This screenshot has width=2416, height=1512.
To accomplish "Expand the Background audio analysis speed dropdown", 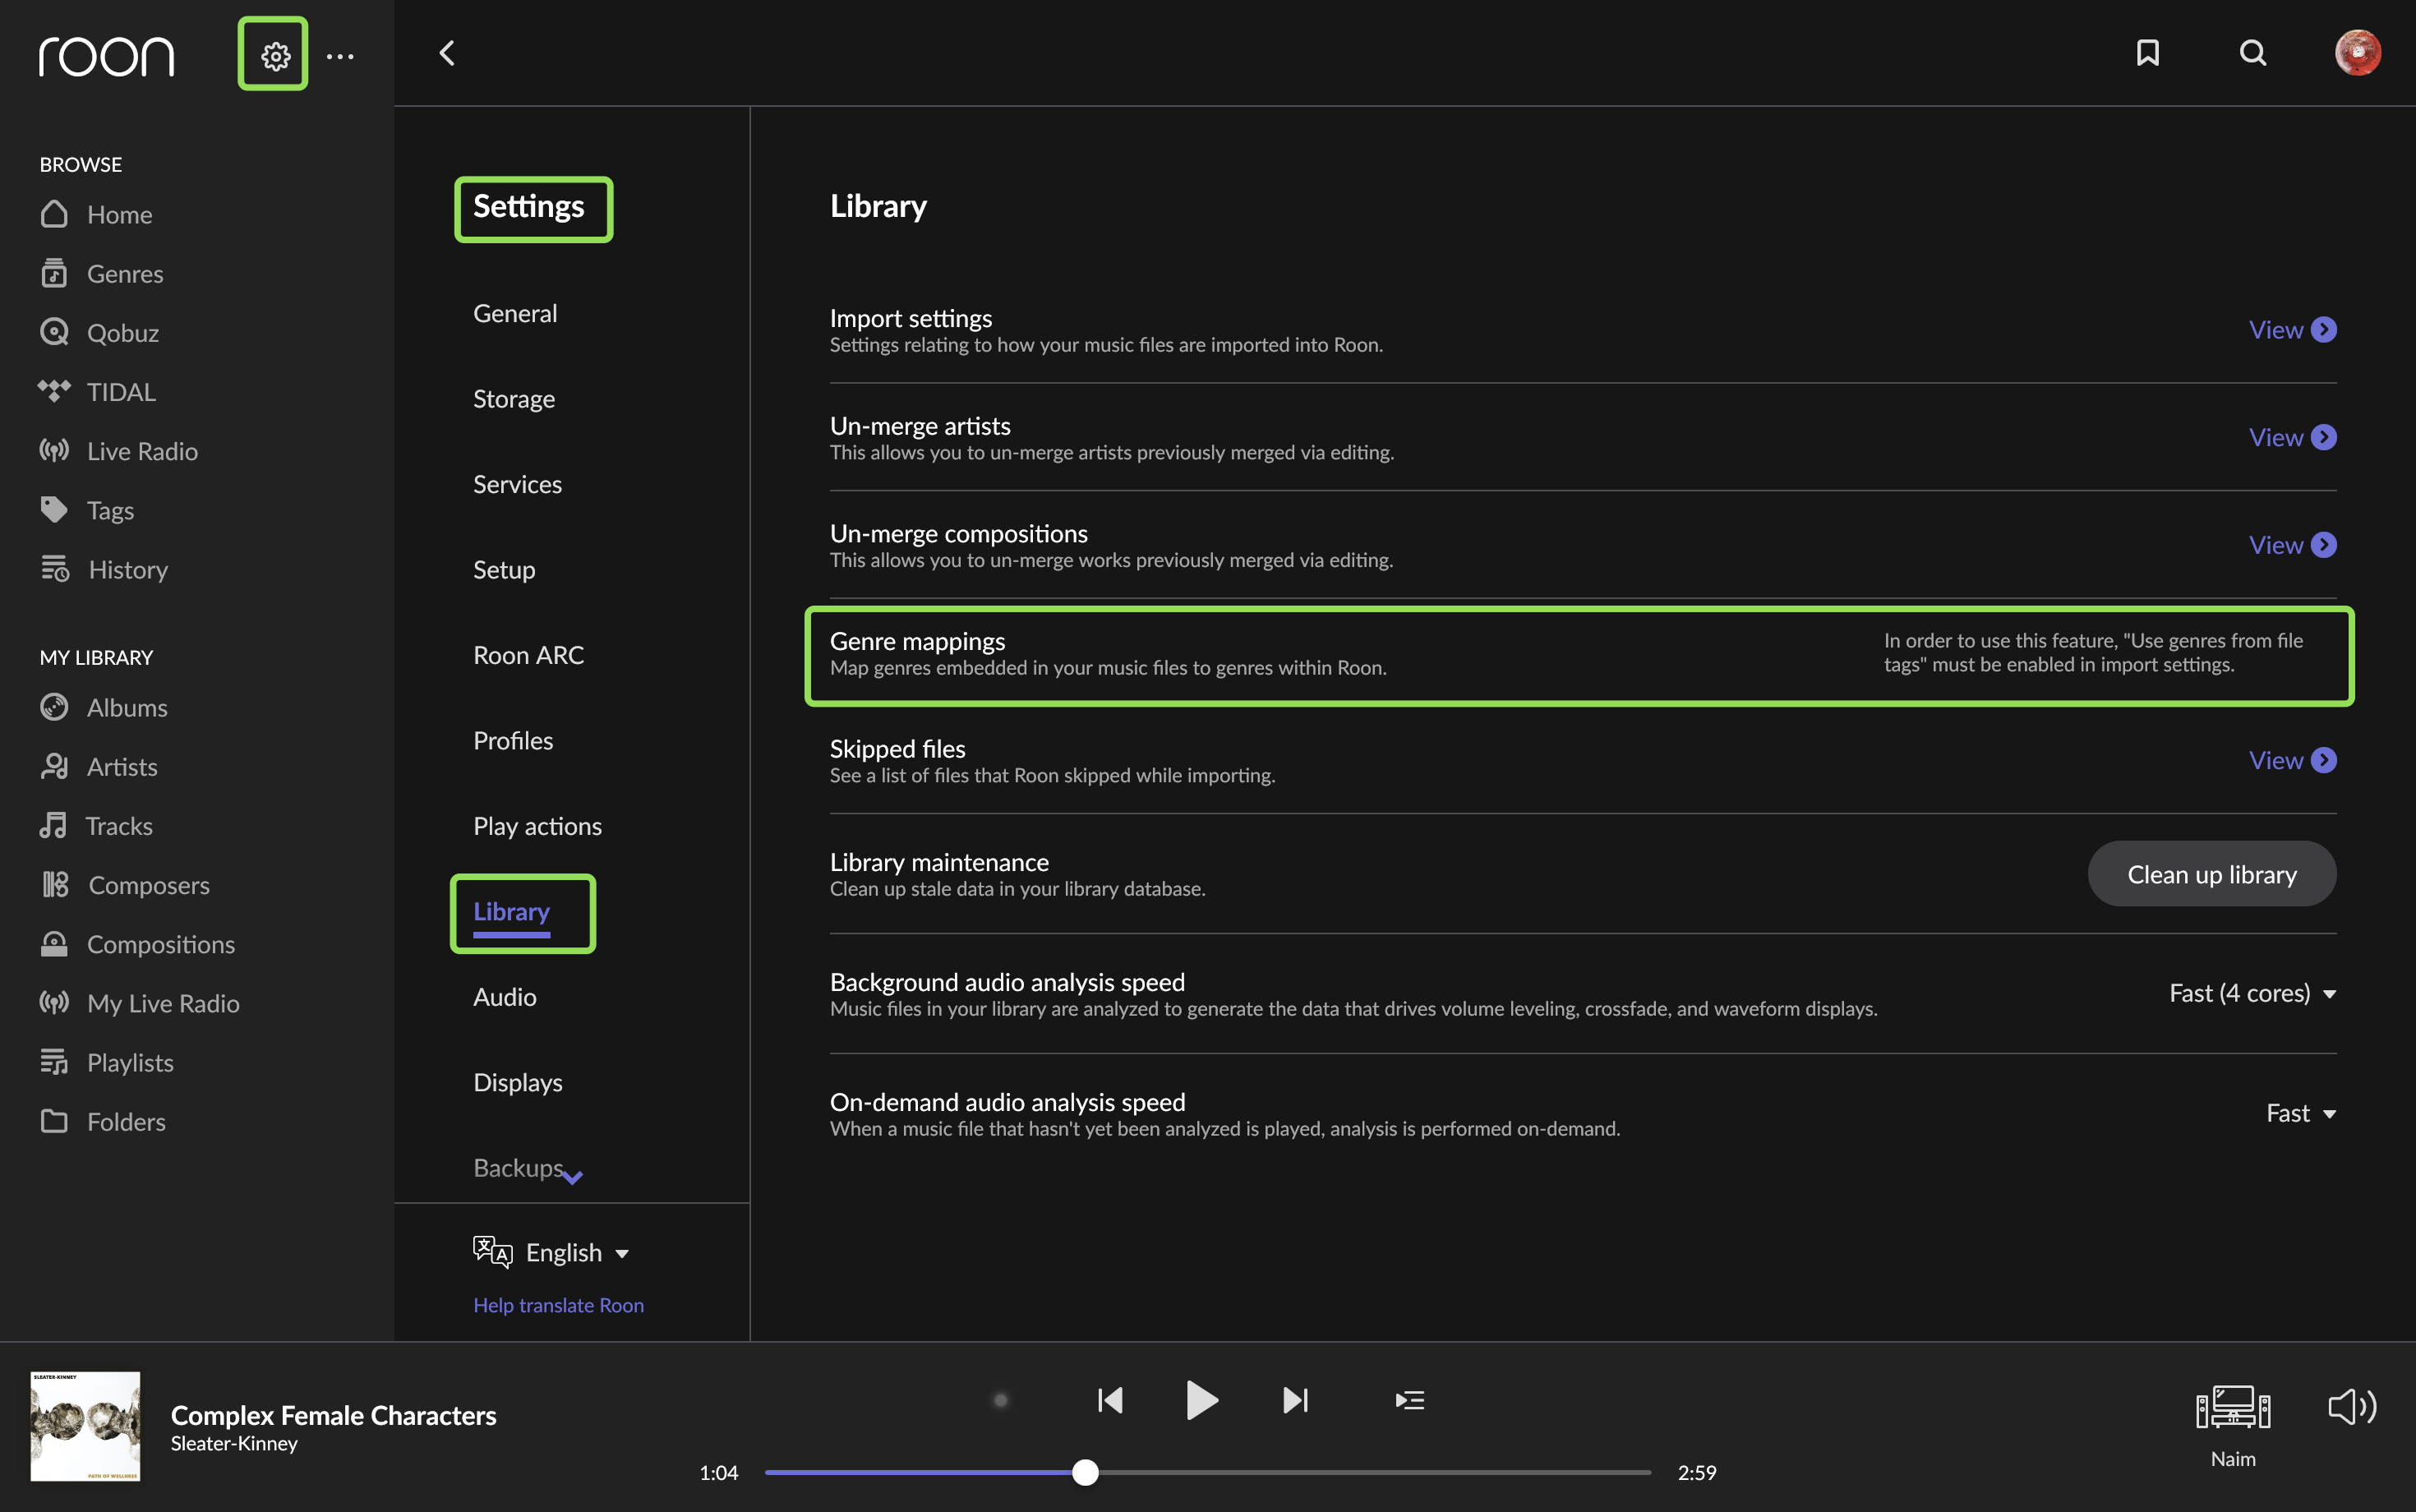I will 2252,993.
